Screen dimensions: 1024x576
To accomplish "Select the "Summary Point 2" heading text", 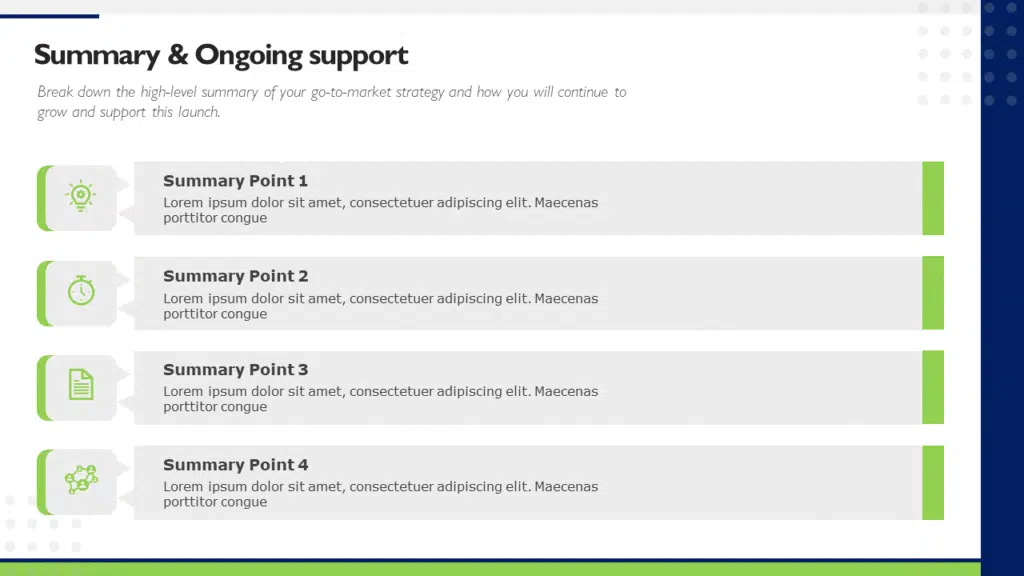I will [235, 276].
